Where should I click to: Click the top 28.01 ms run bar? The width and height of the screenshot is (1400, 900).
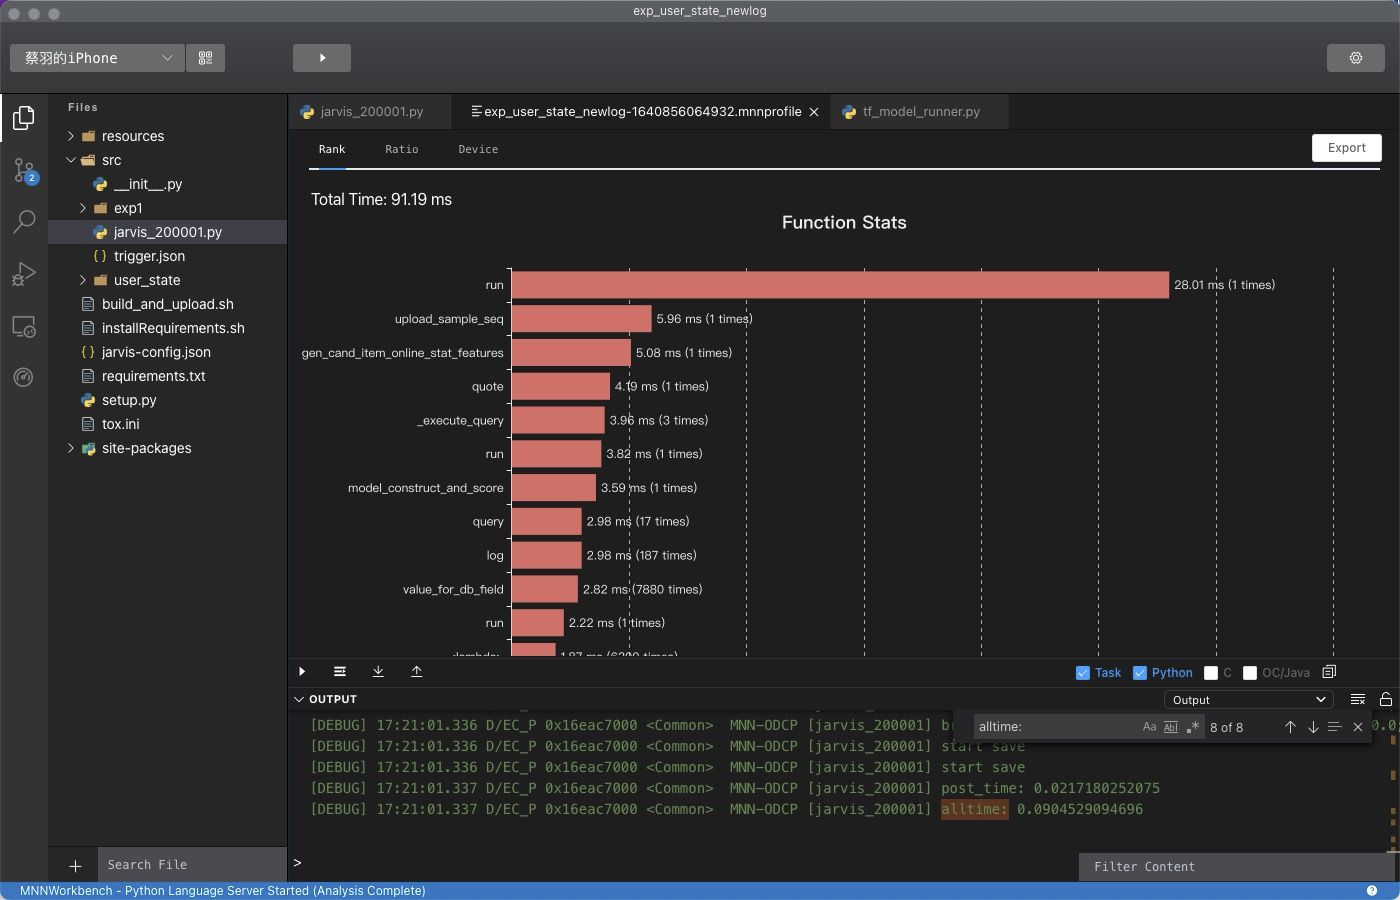840,285
